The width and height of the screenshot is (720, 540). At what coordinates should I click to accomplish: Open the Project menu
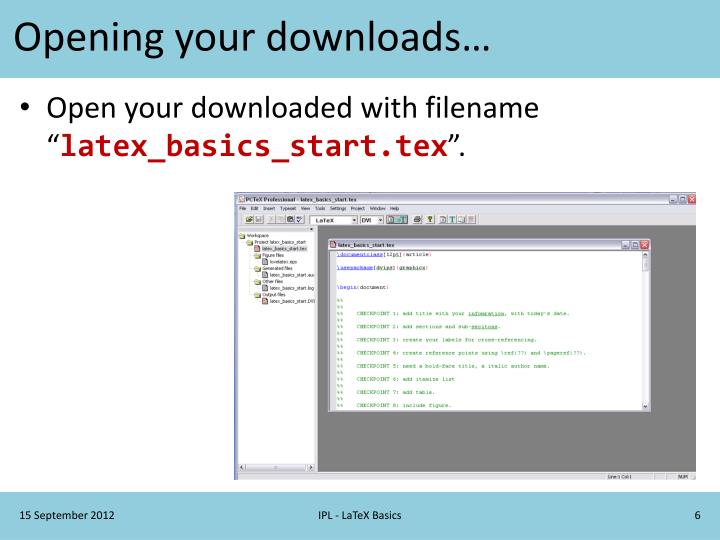click(358, 208)
